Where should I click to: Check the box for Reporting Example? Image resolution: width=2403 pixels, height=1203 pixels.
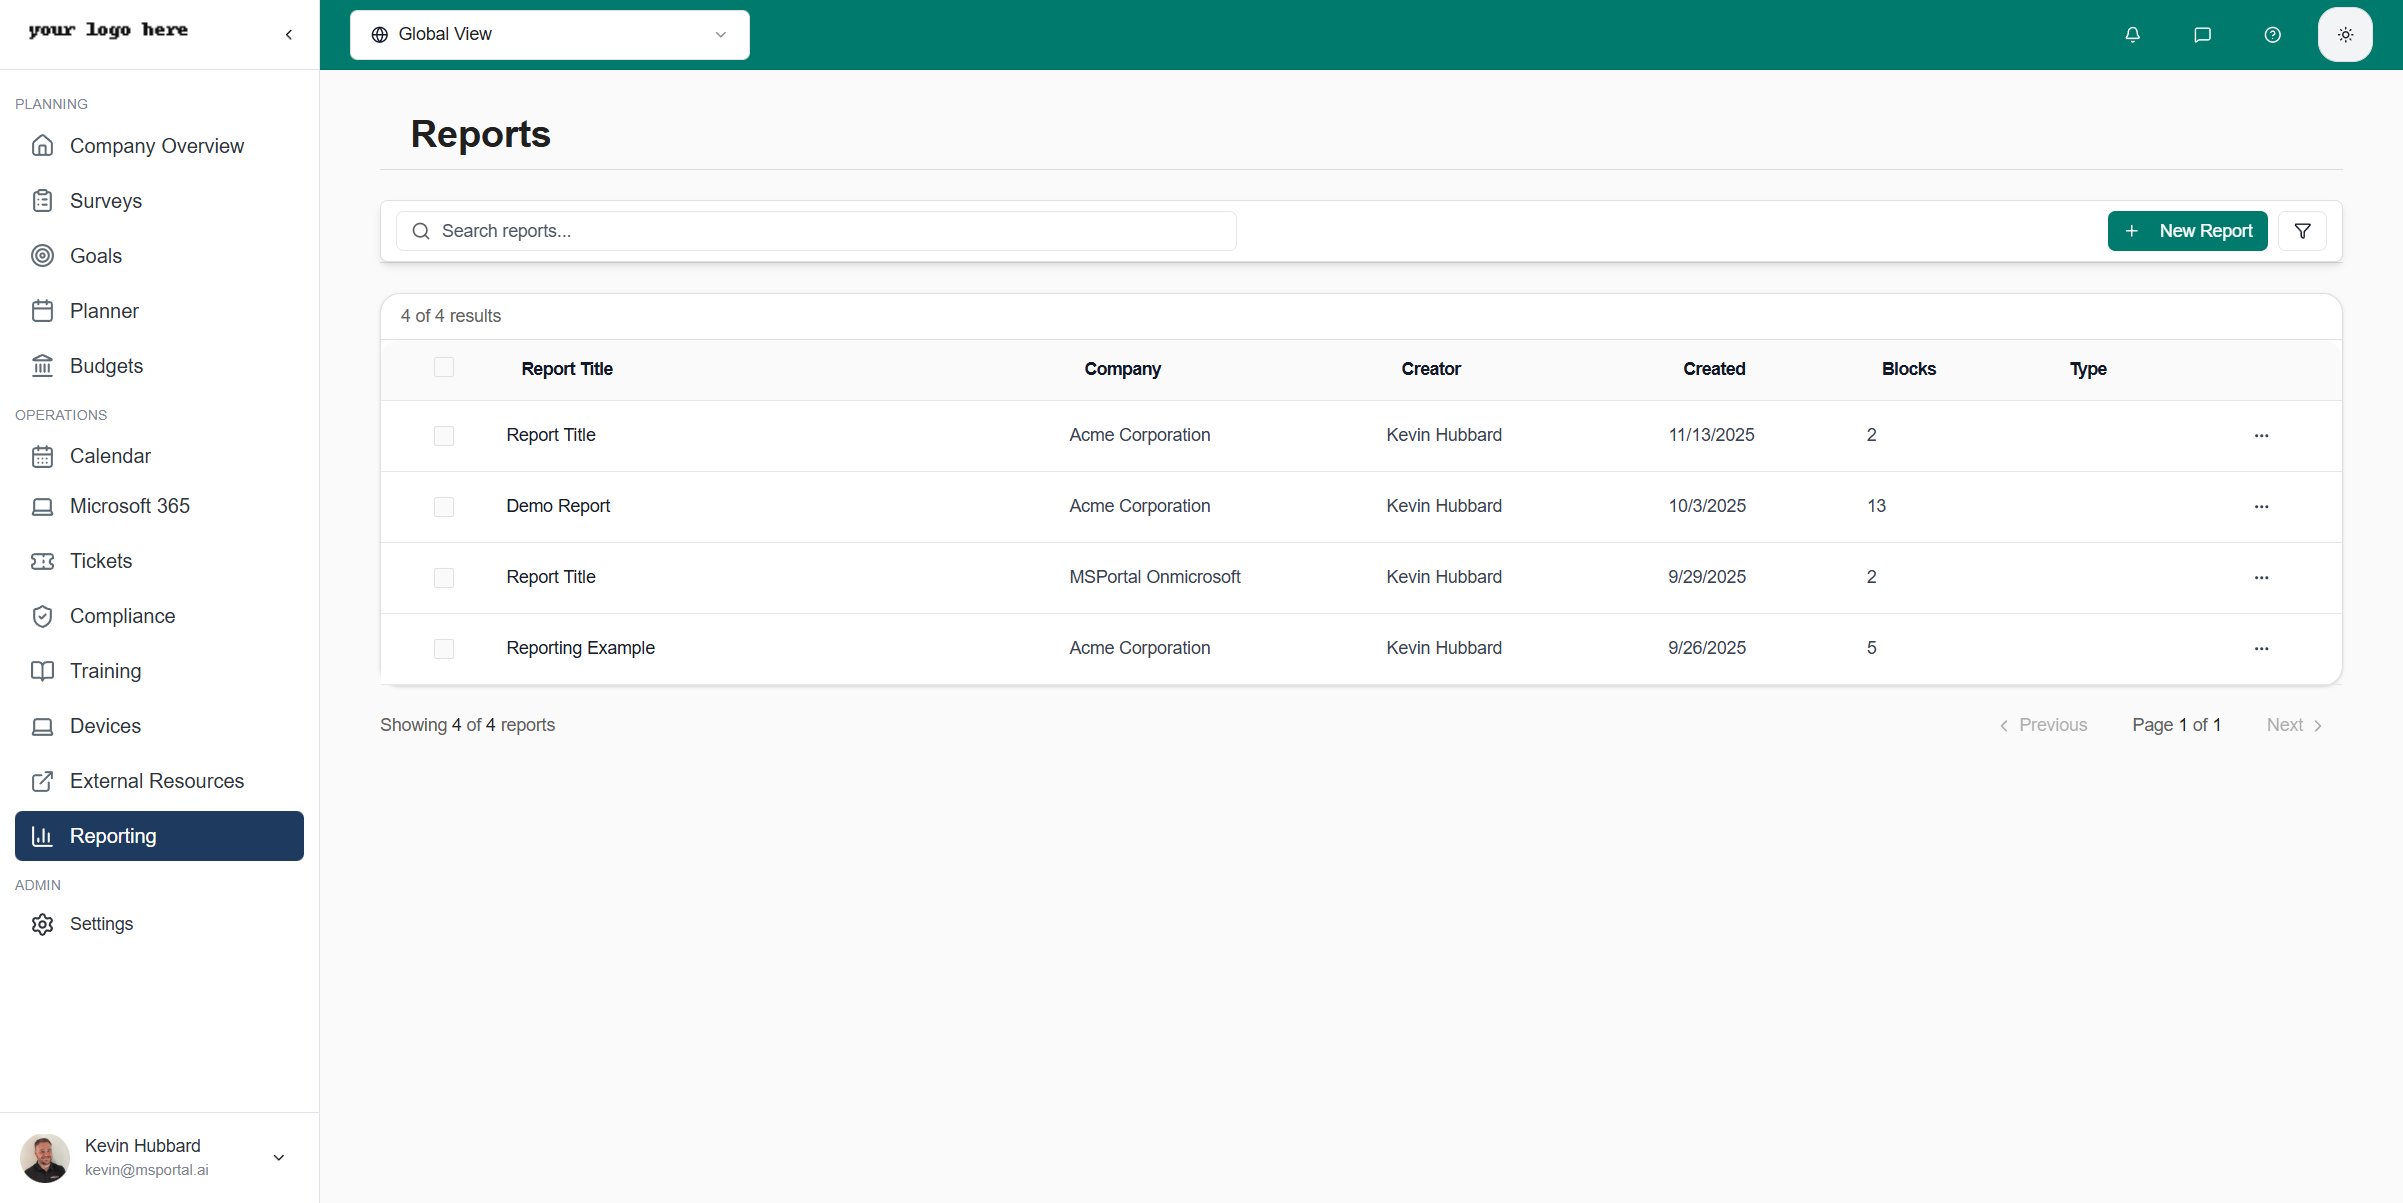click(444, 649)
